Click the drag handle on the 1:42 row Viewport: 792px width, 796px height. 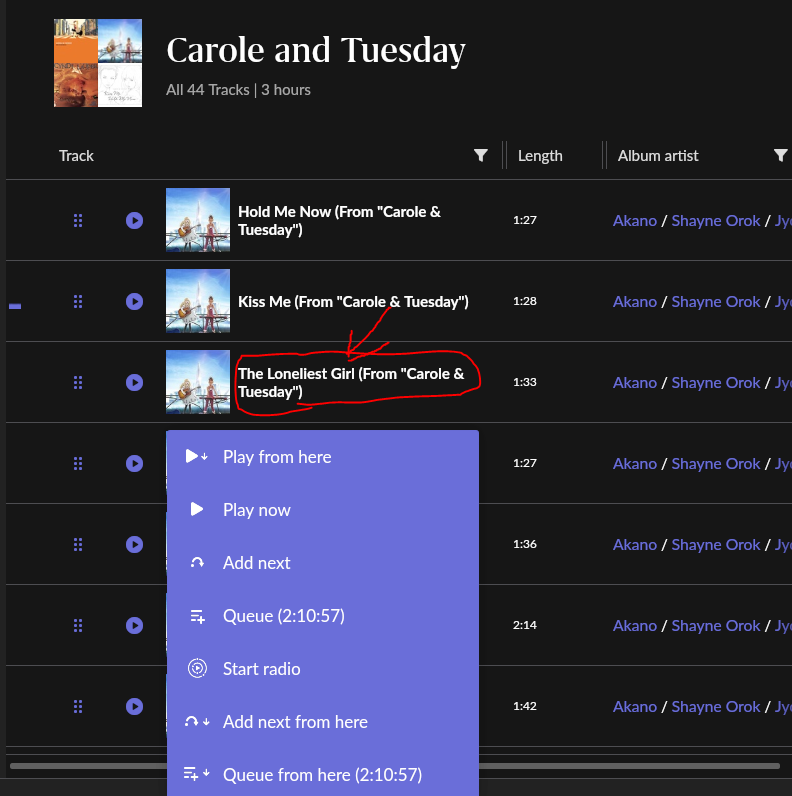point(78,707)
